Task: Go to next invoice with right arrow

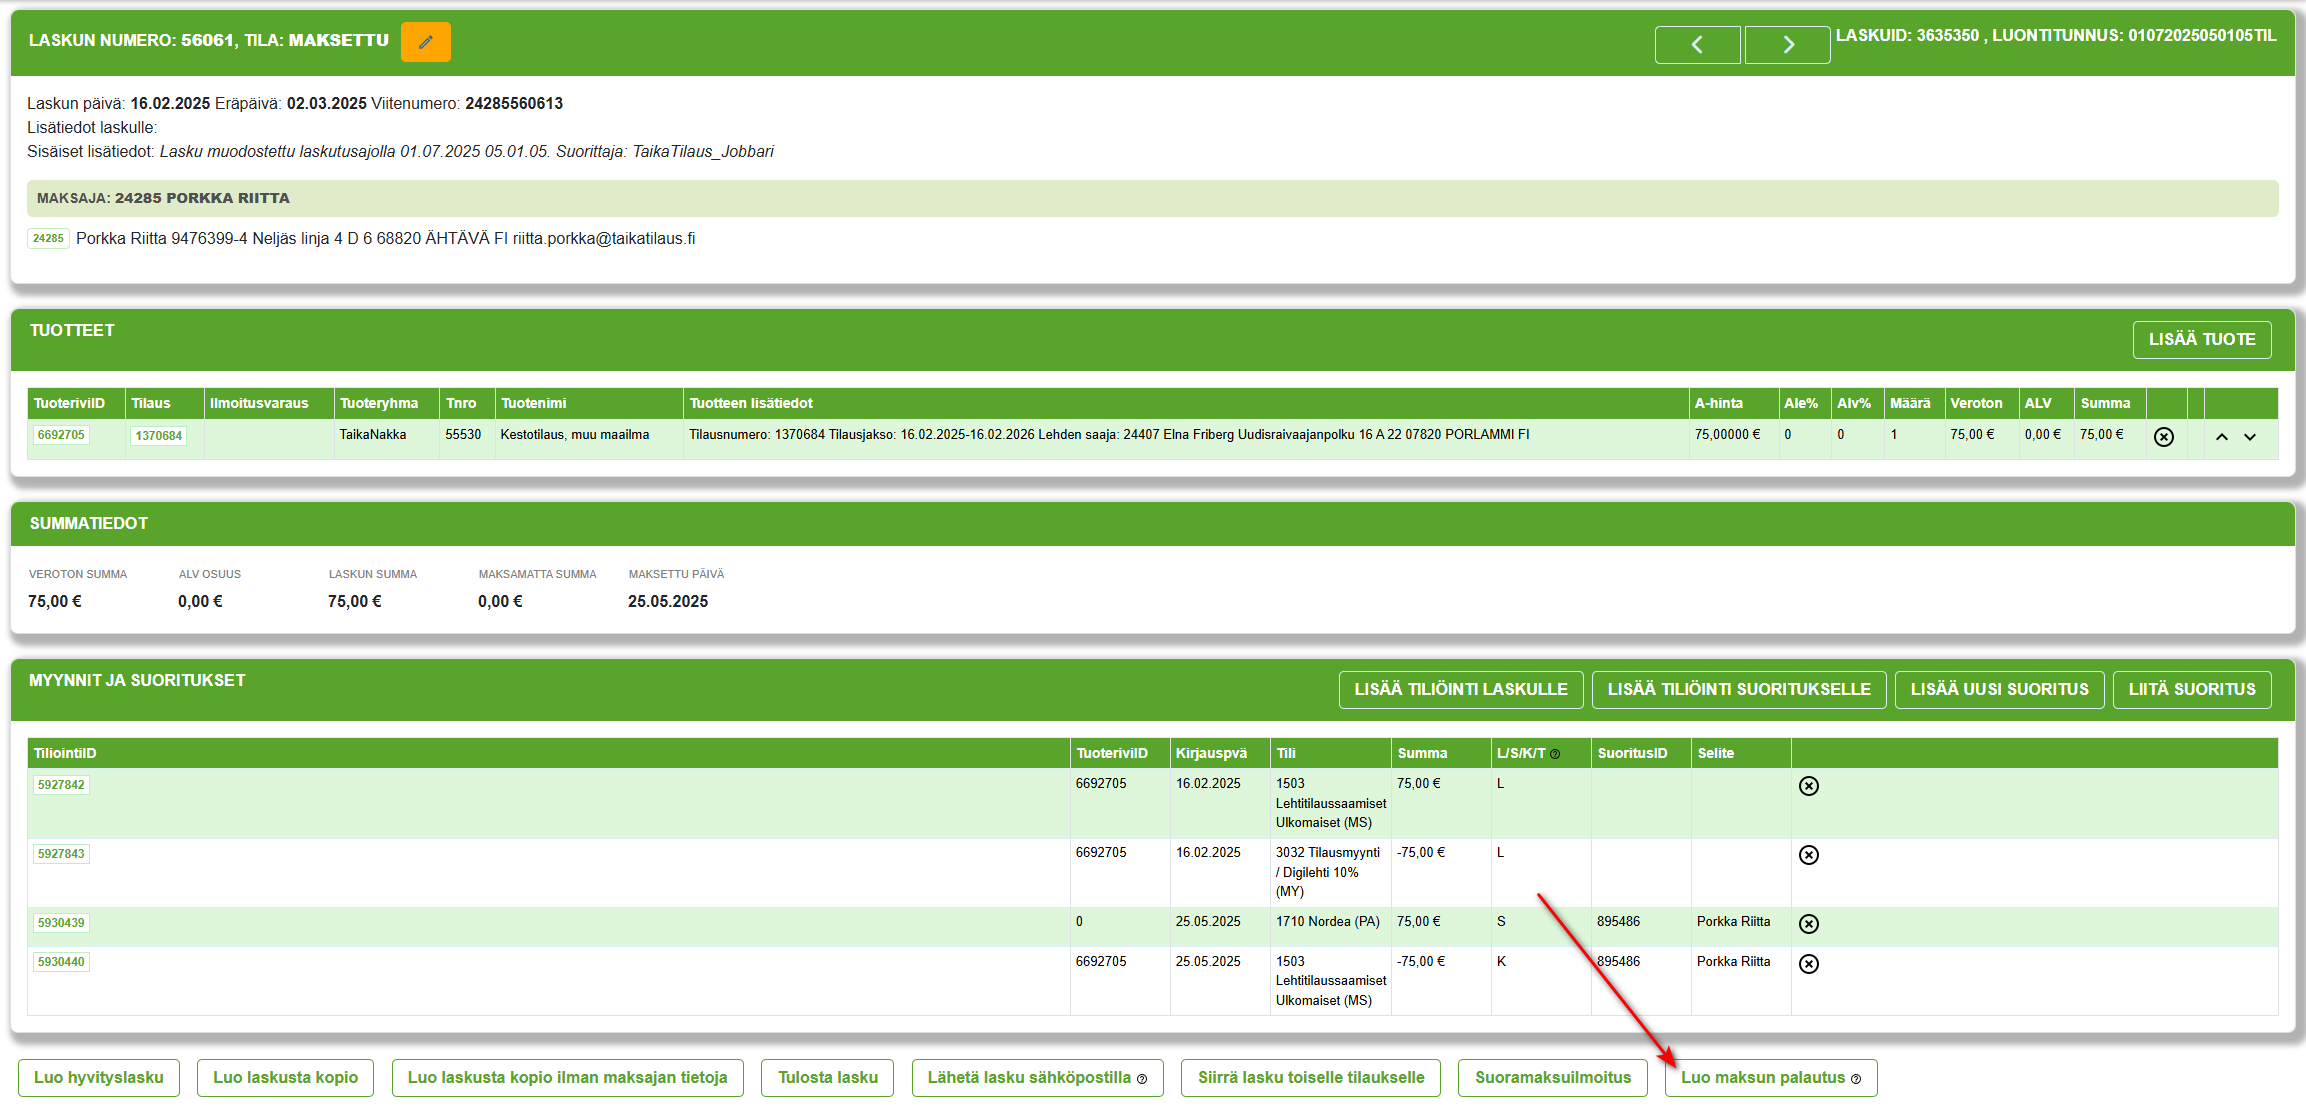Action: click(x=1787, y=45)
